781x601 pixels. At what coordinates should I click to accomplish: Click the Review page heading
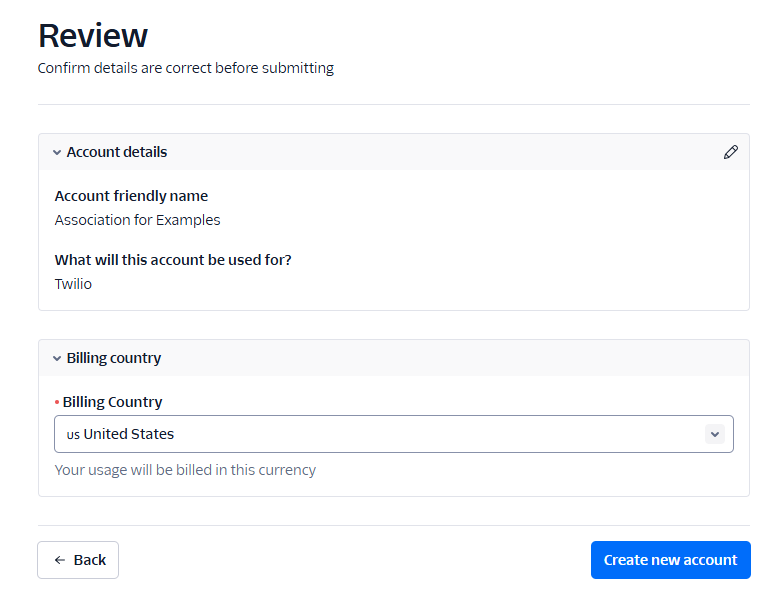[x=93, y=36]
